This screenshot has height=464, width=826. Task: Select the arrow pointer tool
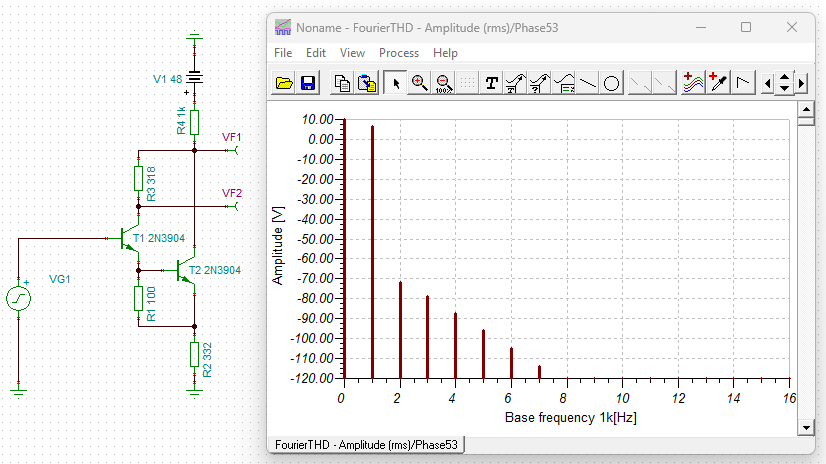pyautogui.click(x=395, y=83)
